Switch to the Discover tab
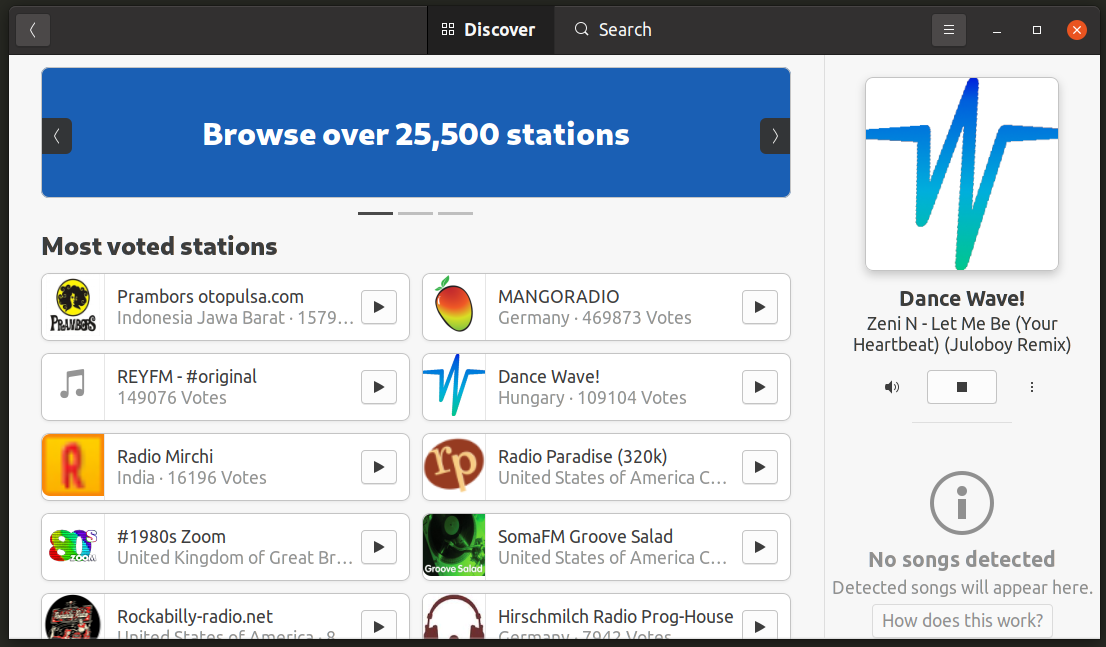Viewport: 1106px width, 647px height. [x=488, y=30]
